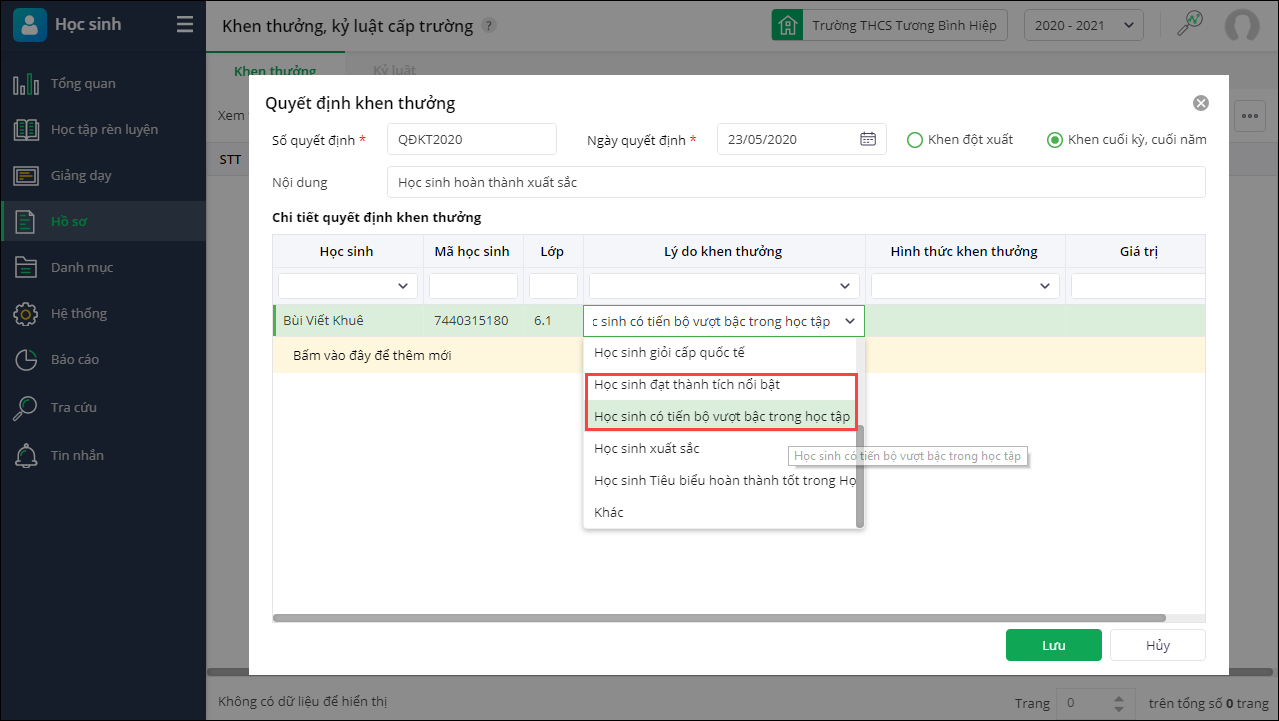Click the help question mark icon
Image resolution: width=1279 pixels, height=721 pixels.
488,26
